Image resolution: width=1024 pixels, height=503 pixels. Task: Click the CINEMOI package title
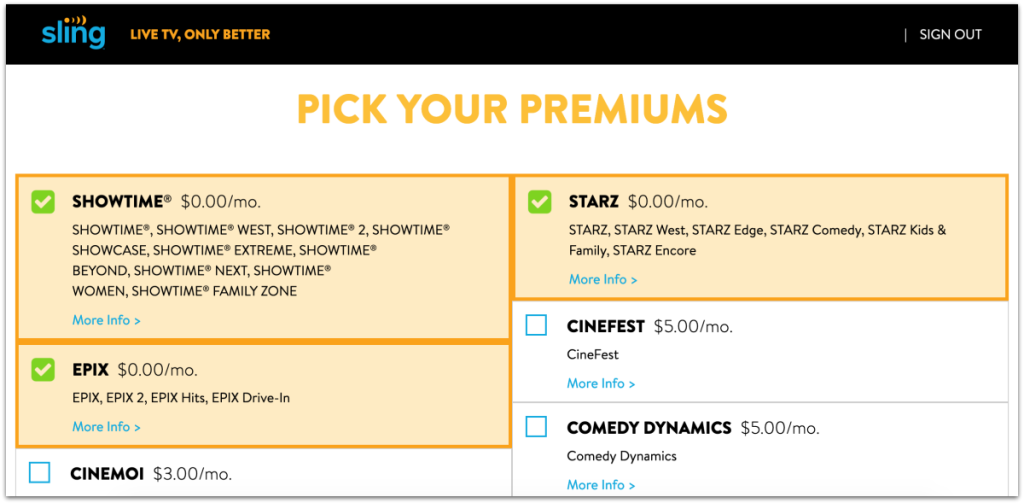tap(107, 472)
